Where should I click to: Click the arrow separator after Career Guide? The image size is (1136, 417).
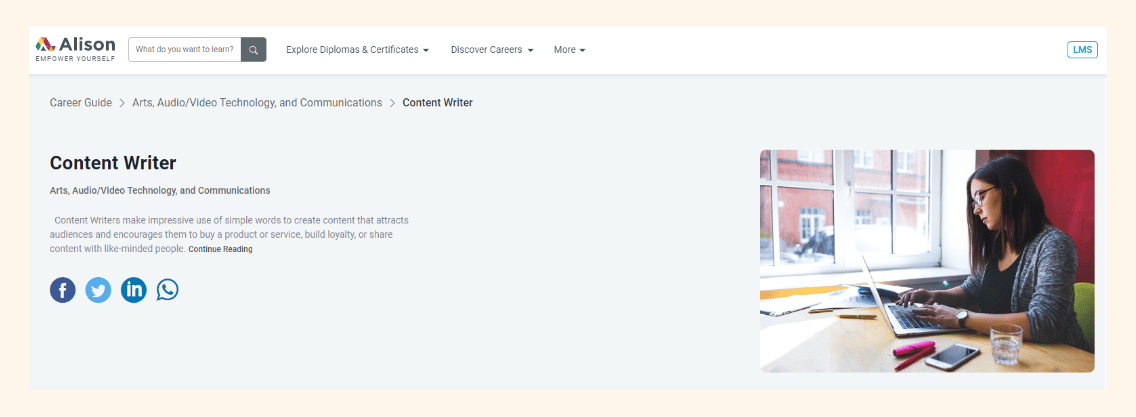pos(122,103)
